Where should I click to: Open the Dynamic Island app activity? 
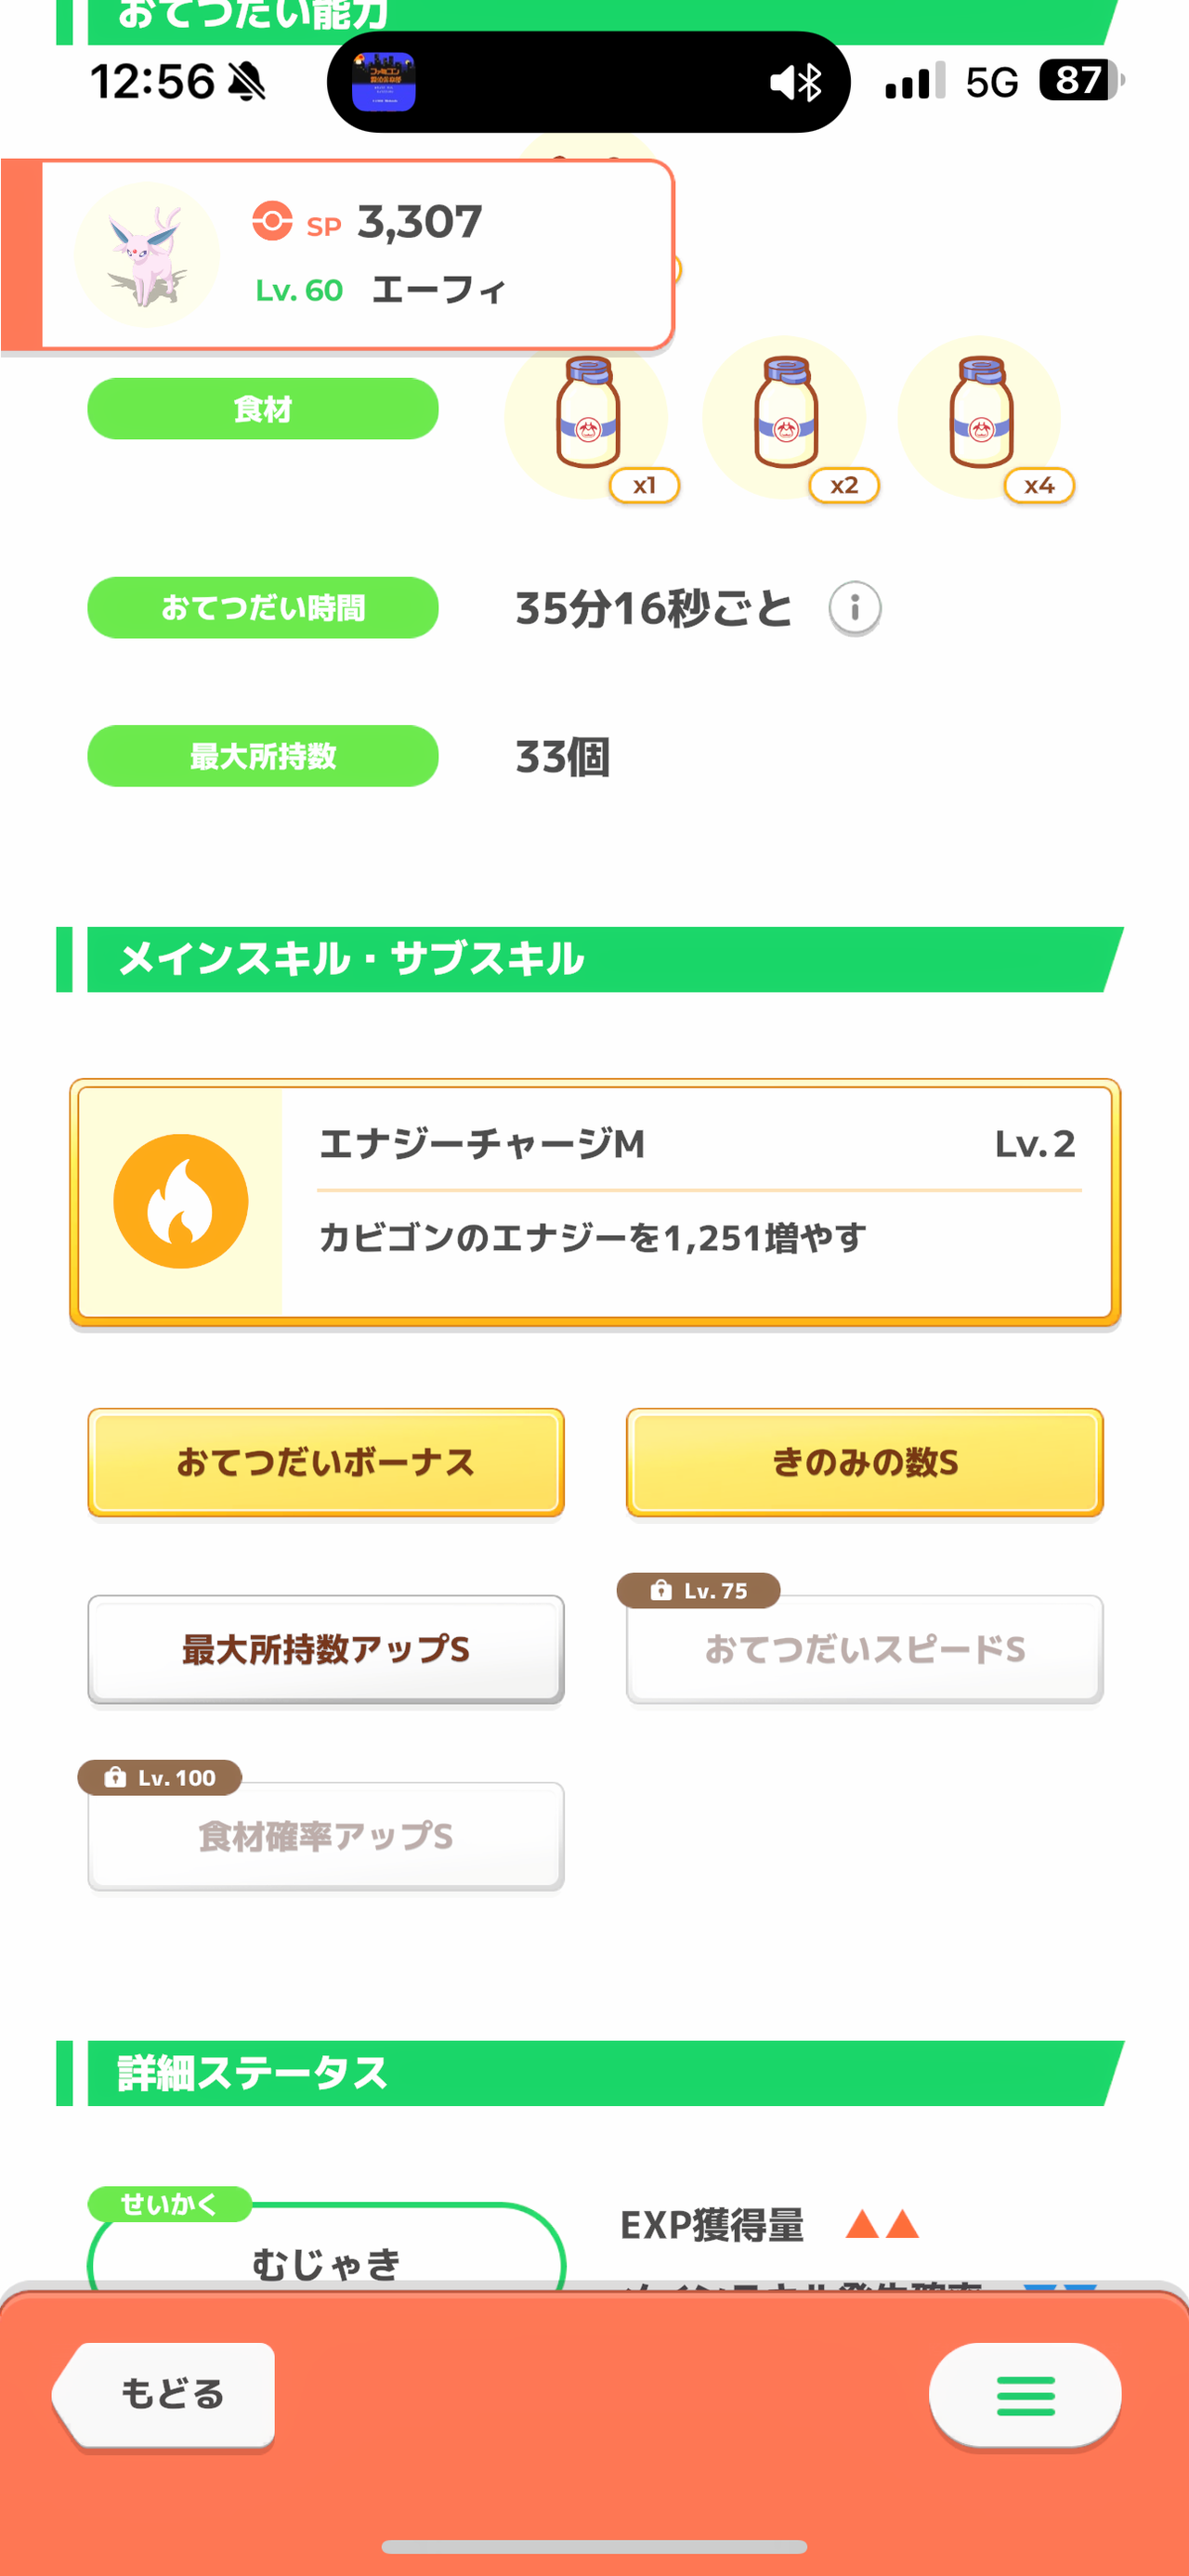pos(589,82)
